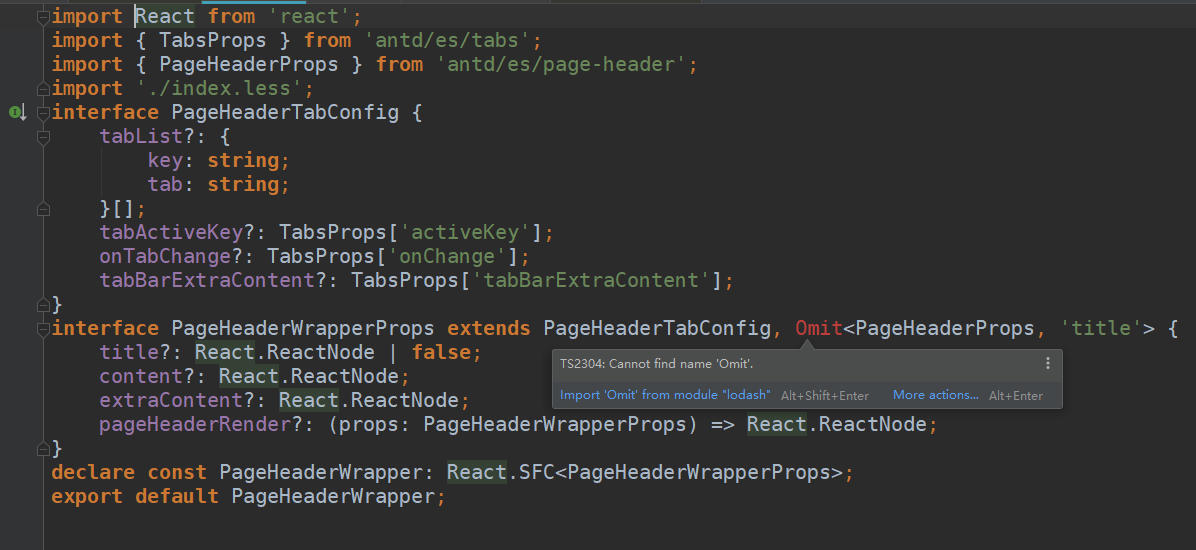
Task: Click the 'antd/es/page-header' import path
Action: coord(561,65)
